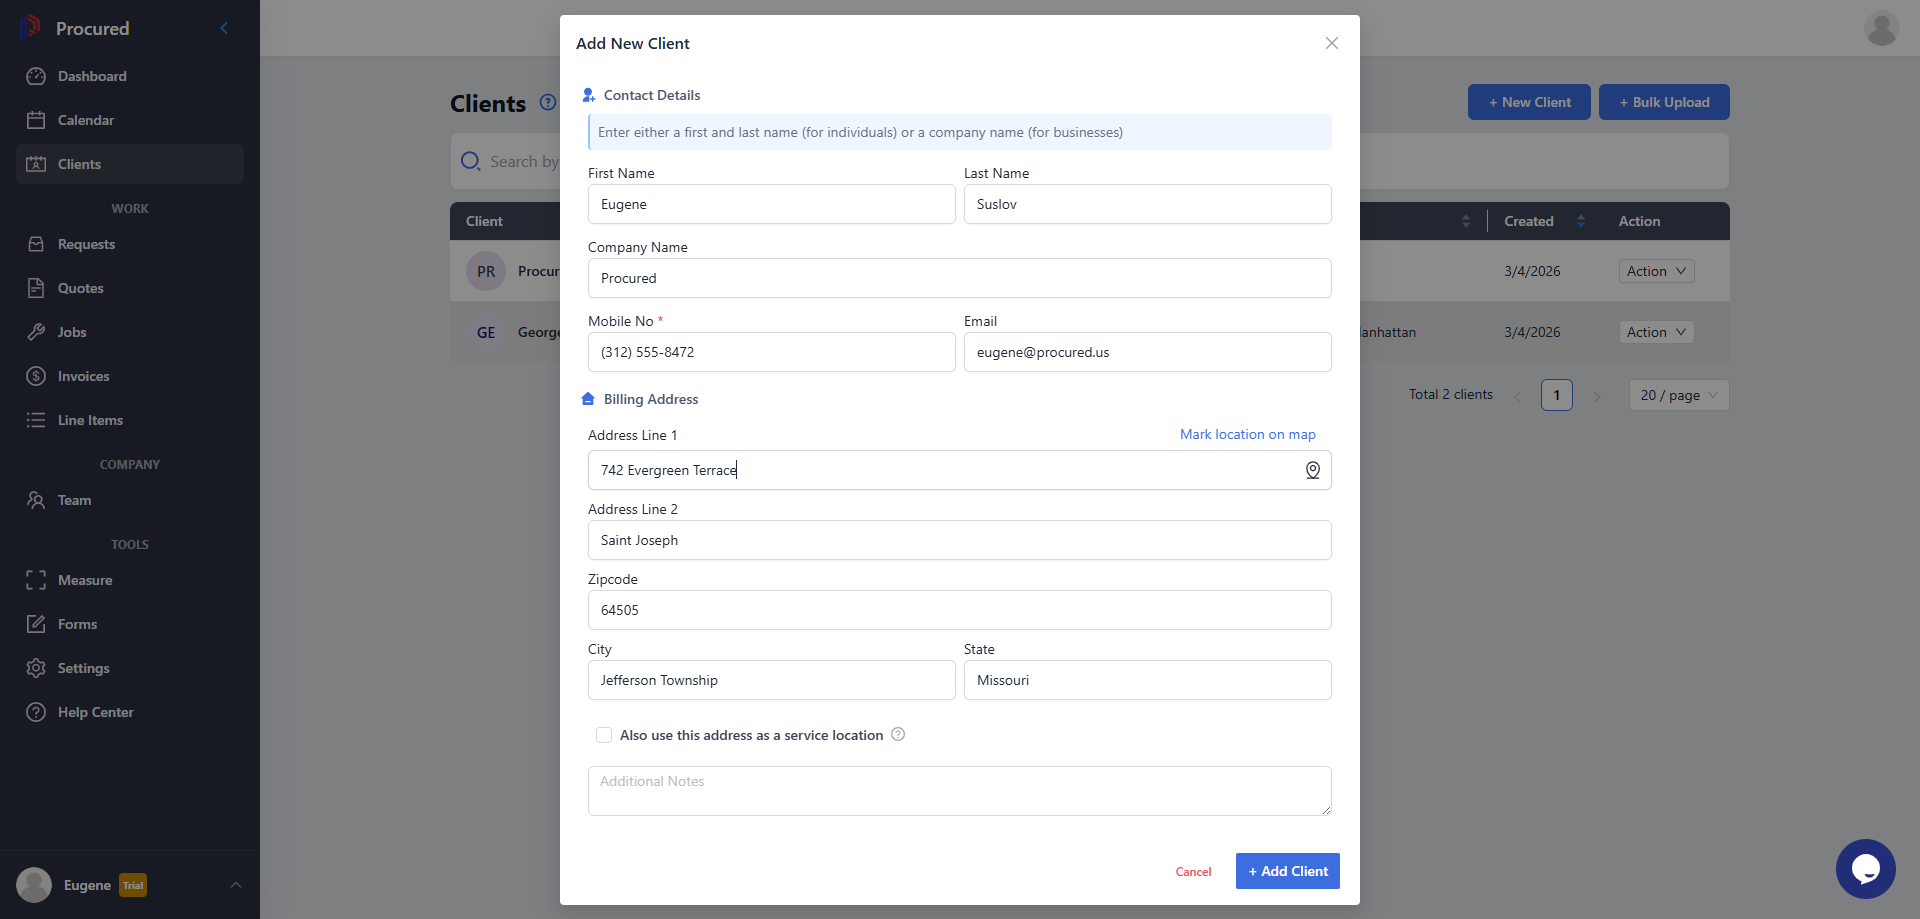
Task: Click the help icon next to Clients heading
Action: coord(547,102)
